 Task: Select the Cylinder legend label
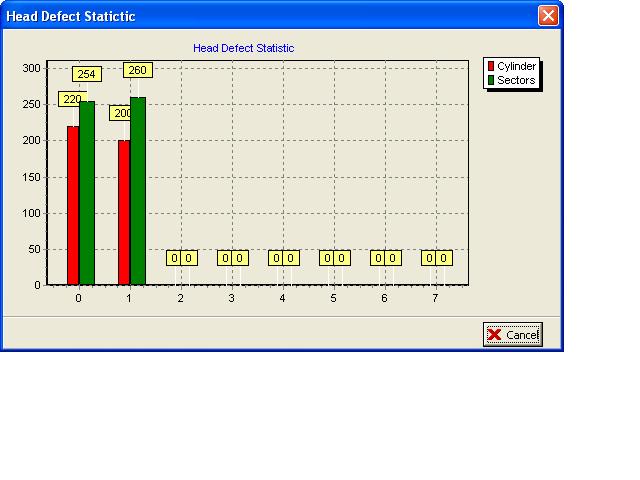516,66
